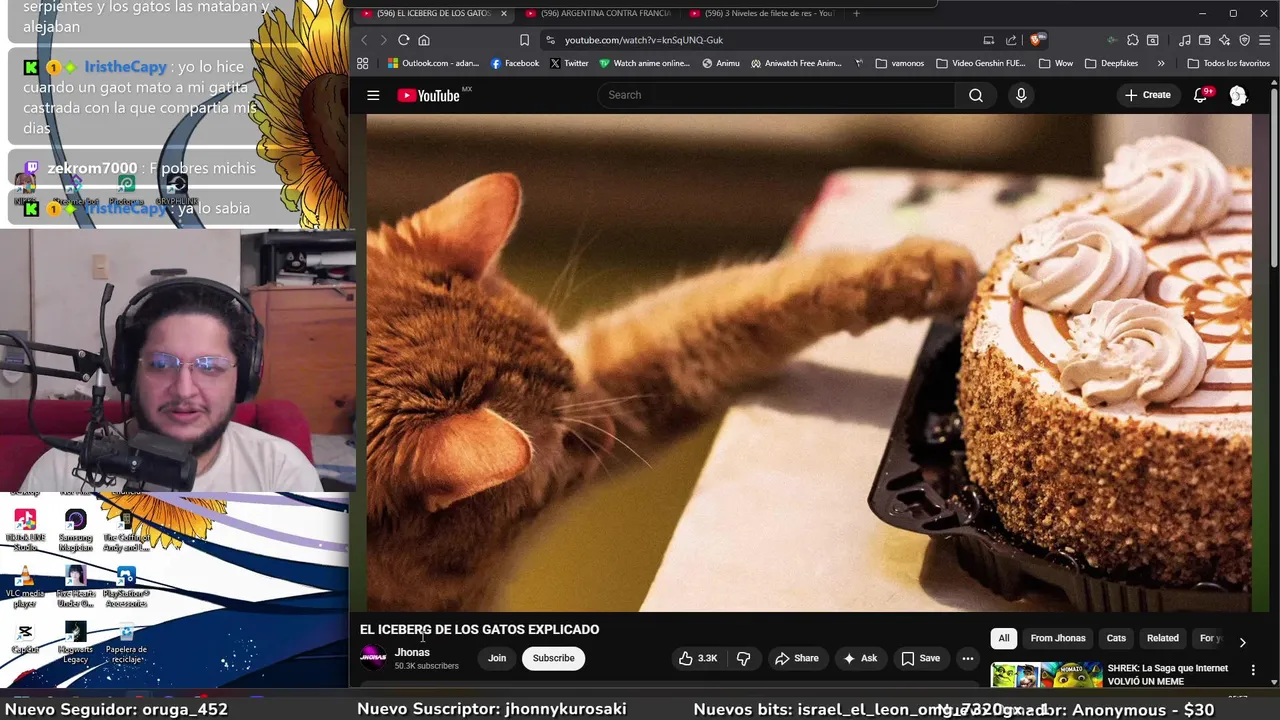
Task: Open the YouTube account avatar menu
Action: 1238,95
